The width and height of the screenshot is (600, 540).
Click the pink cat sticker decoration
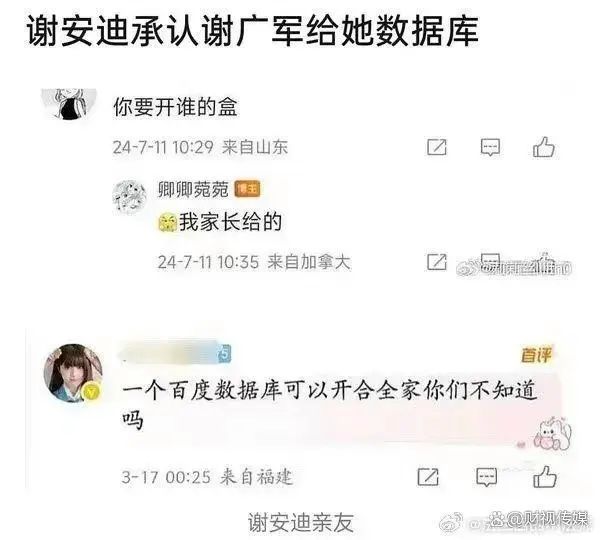(552, 434)
